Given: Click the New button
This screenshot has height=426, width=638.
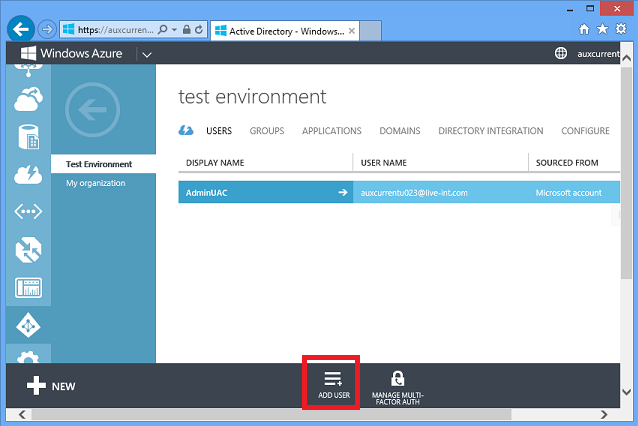Looking at the screenshot, I should [x=51, y=386].
